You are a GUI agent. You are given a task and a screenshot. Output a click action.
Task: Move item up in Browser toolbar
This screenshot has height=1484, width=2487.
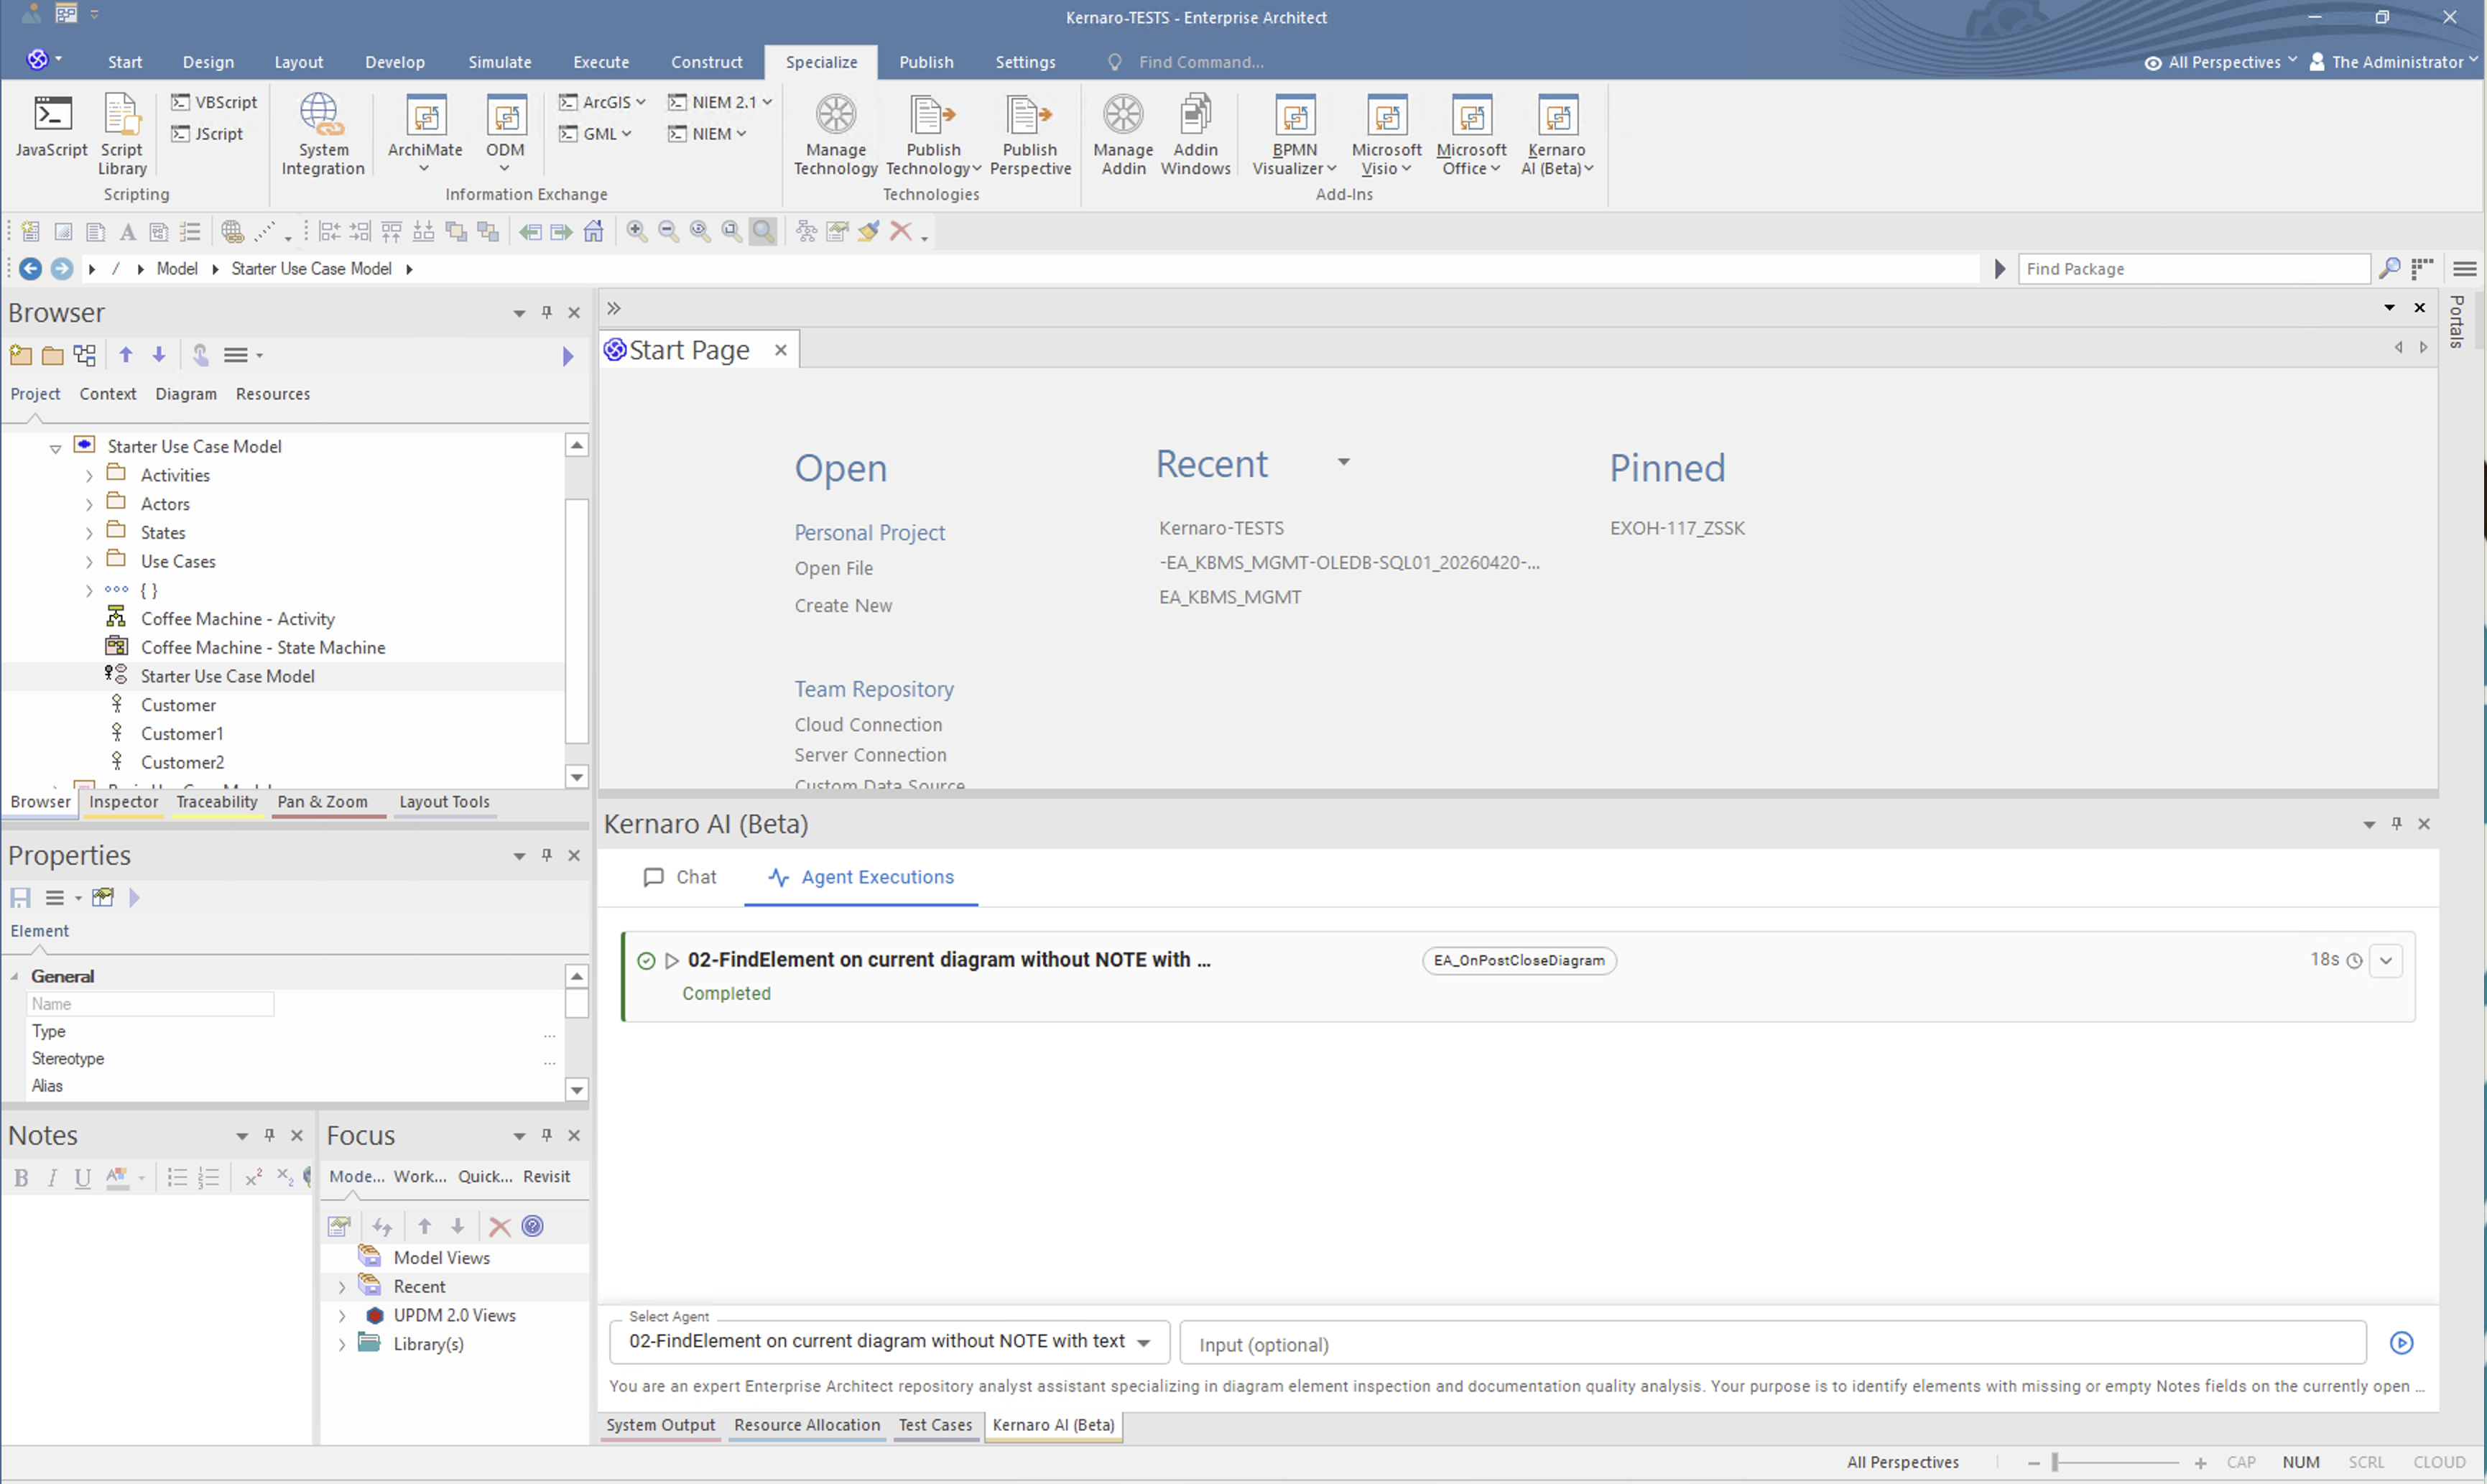pos(126,355)
